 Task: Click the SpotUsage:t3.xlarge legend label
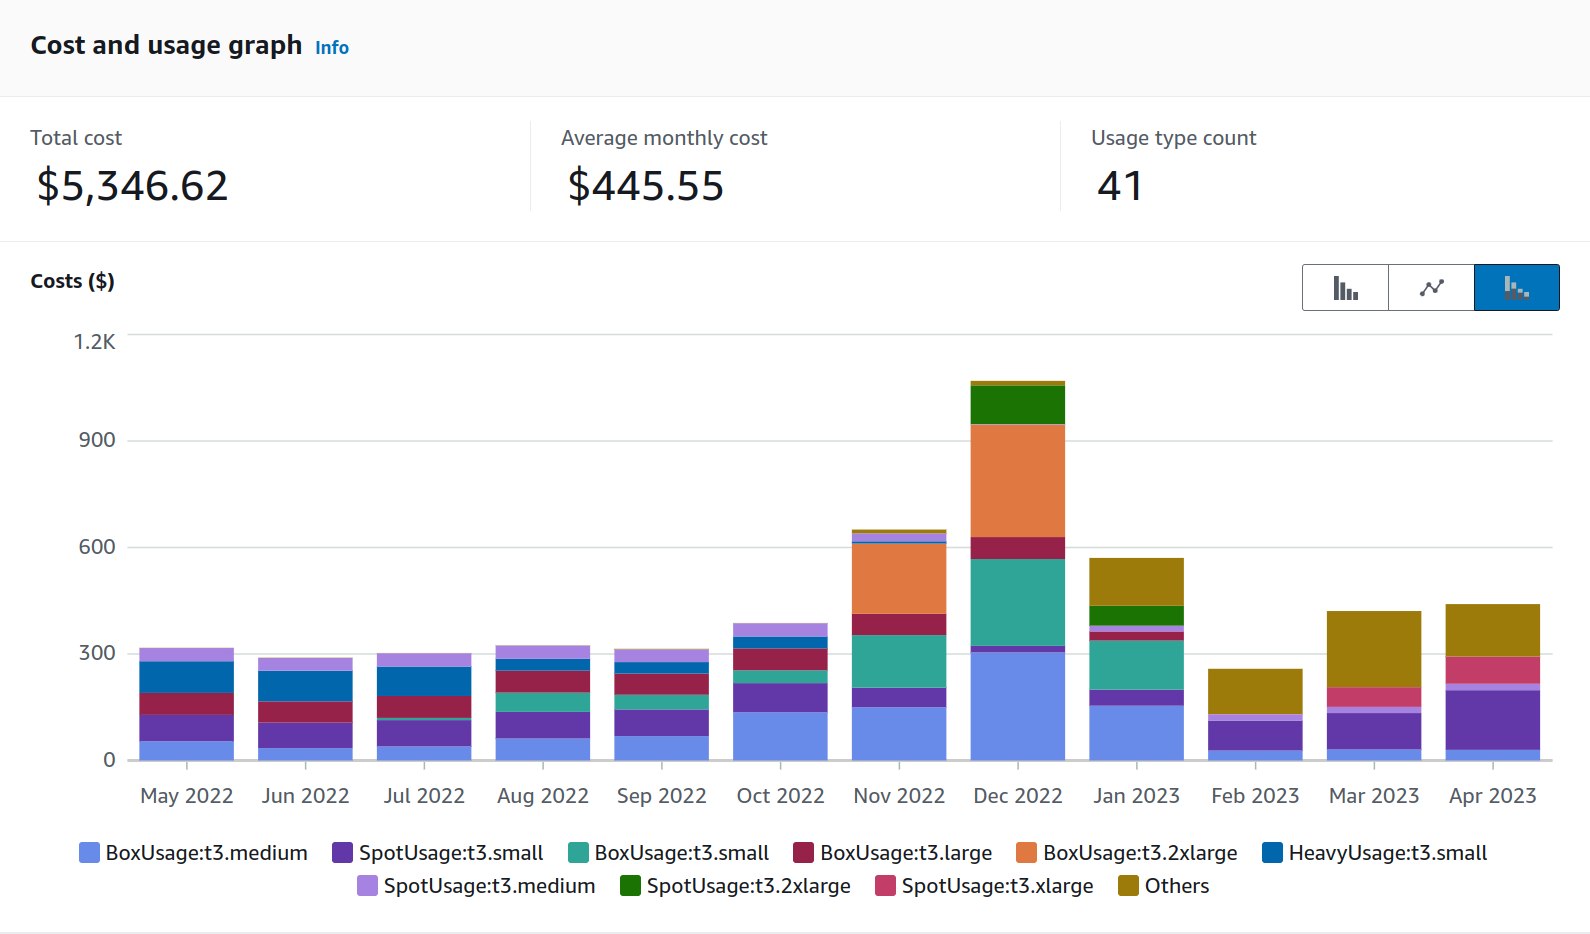[x=997, y=886]
